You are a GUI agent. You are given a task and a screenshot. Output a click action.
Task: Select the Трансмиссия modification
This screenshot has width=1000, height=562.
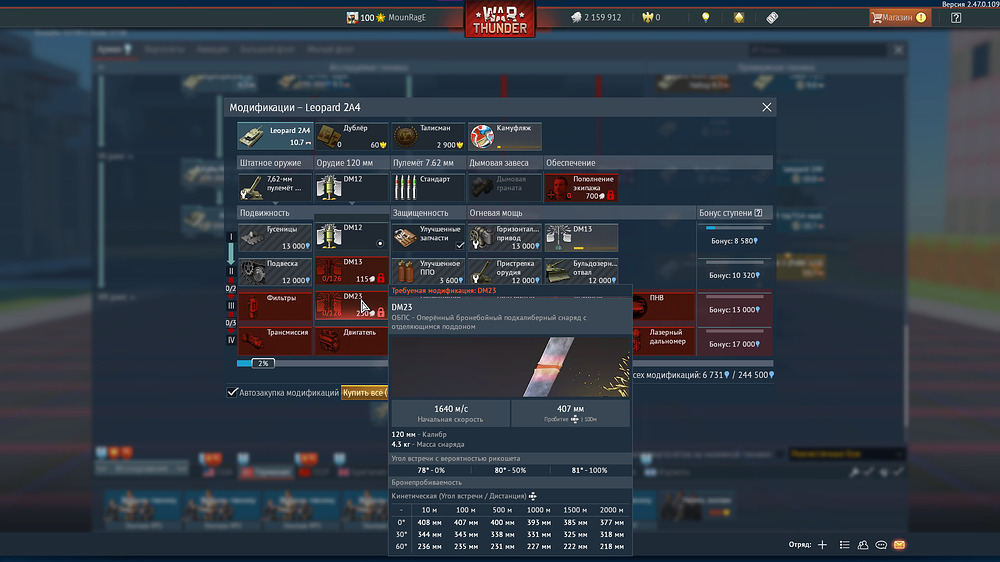(x=275, y=341)
